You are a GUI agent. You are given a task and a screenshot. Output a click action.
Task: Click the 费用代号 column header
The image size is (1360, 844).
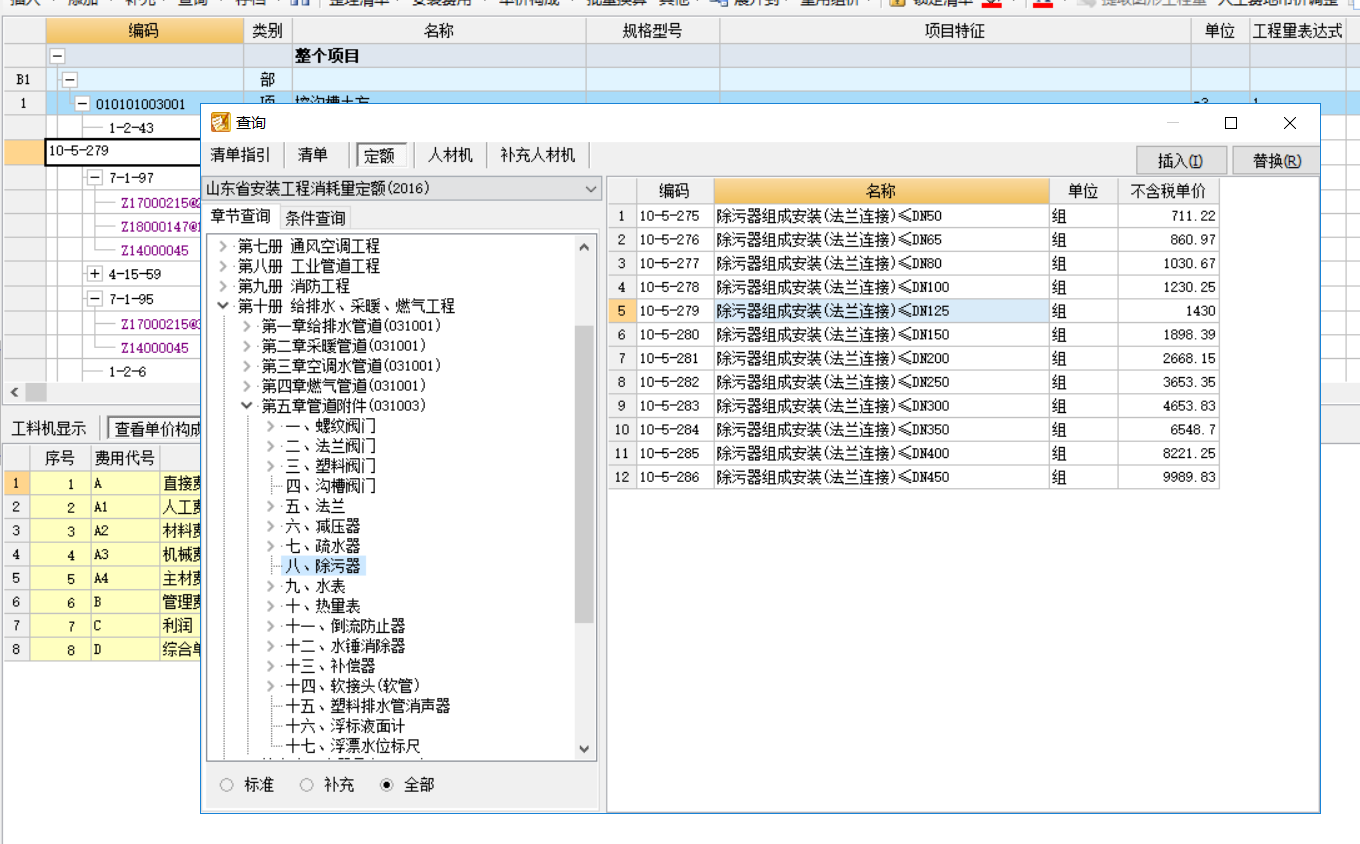[125, 458]
